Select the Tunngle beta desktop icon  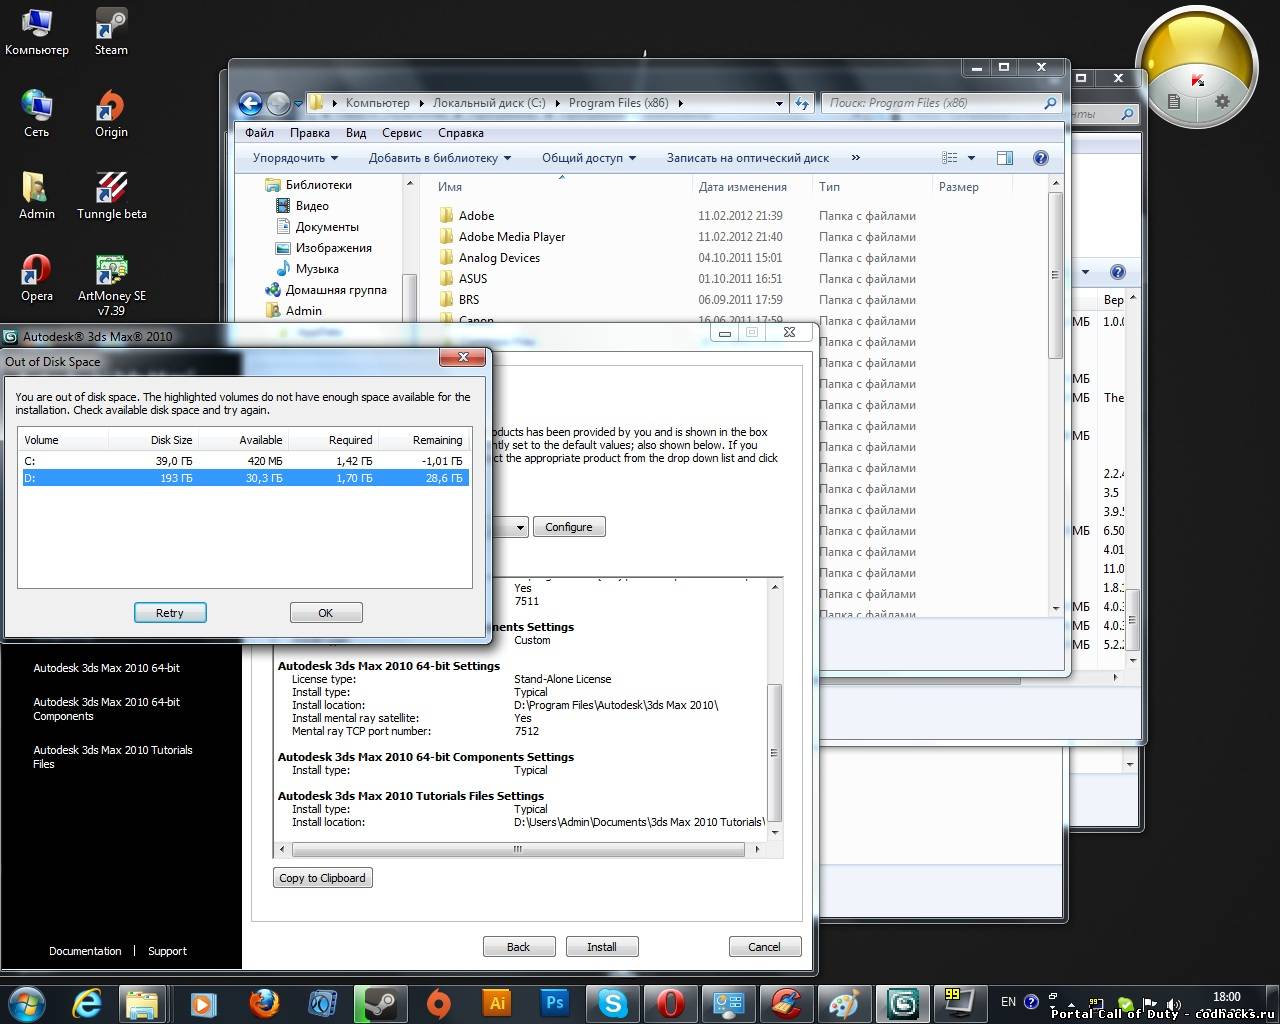tap(112, 196)
